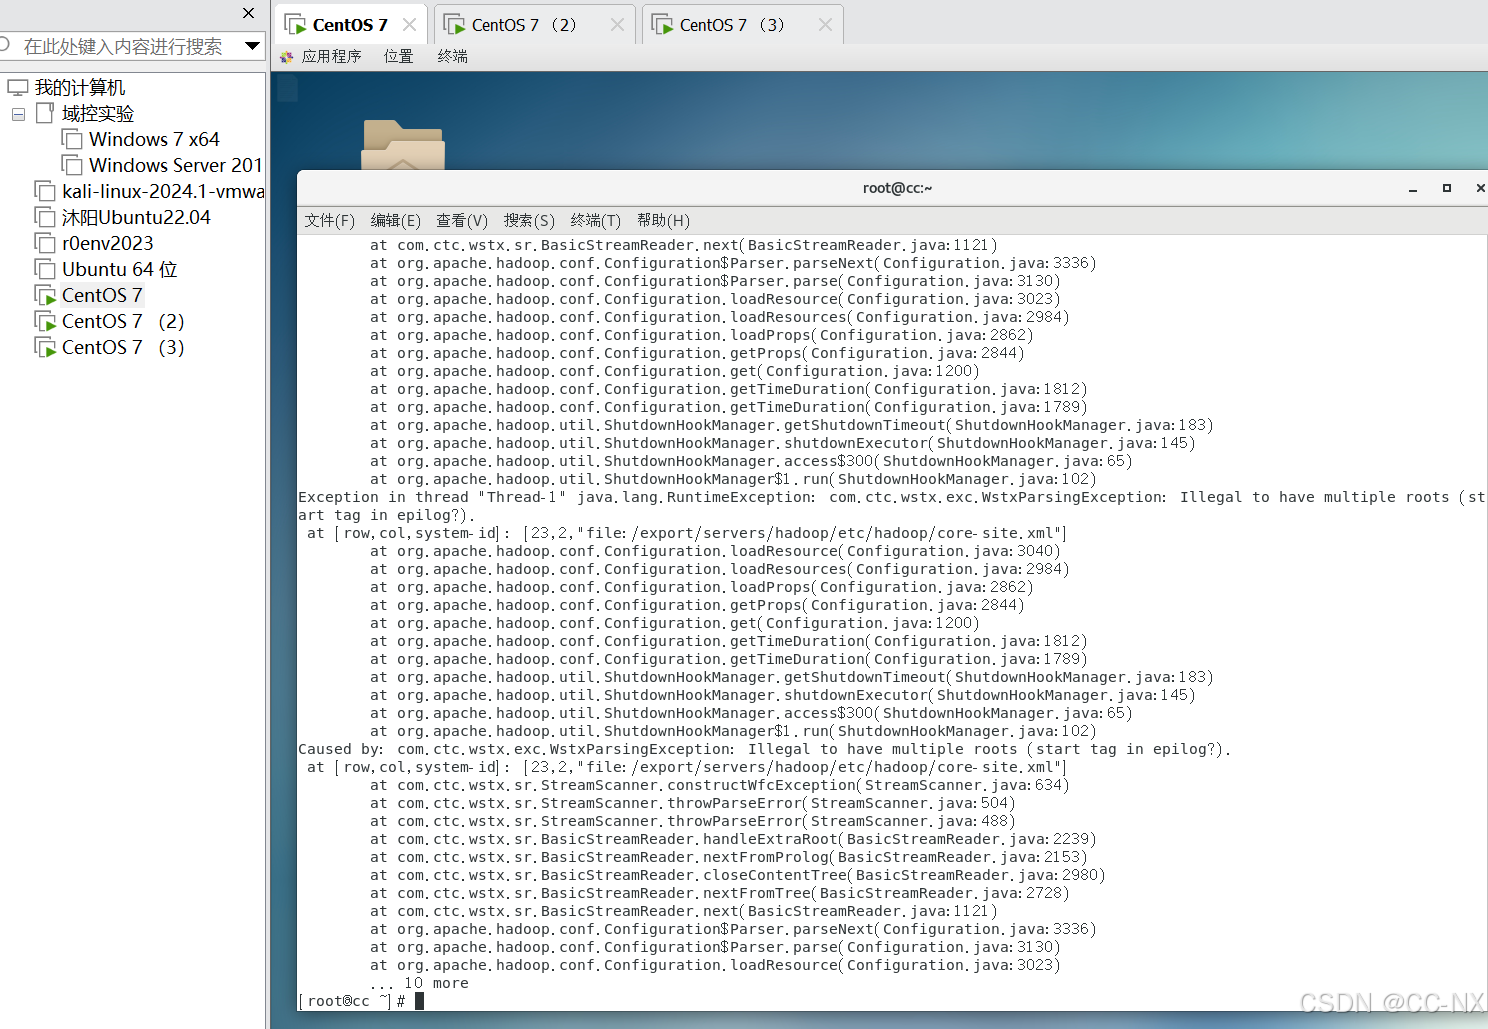Screen dimensions: 1488x1029
Task: Click the 应用程序 GNOME foot icon
Action: (x=287, y=57)
